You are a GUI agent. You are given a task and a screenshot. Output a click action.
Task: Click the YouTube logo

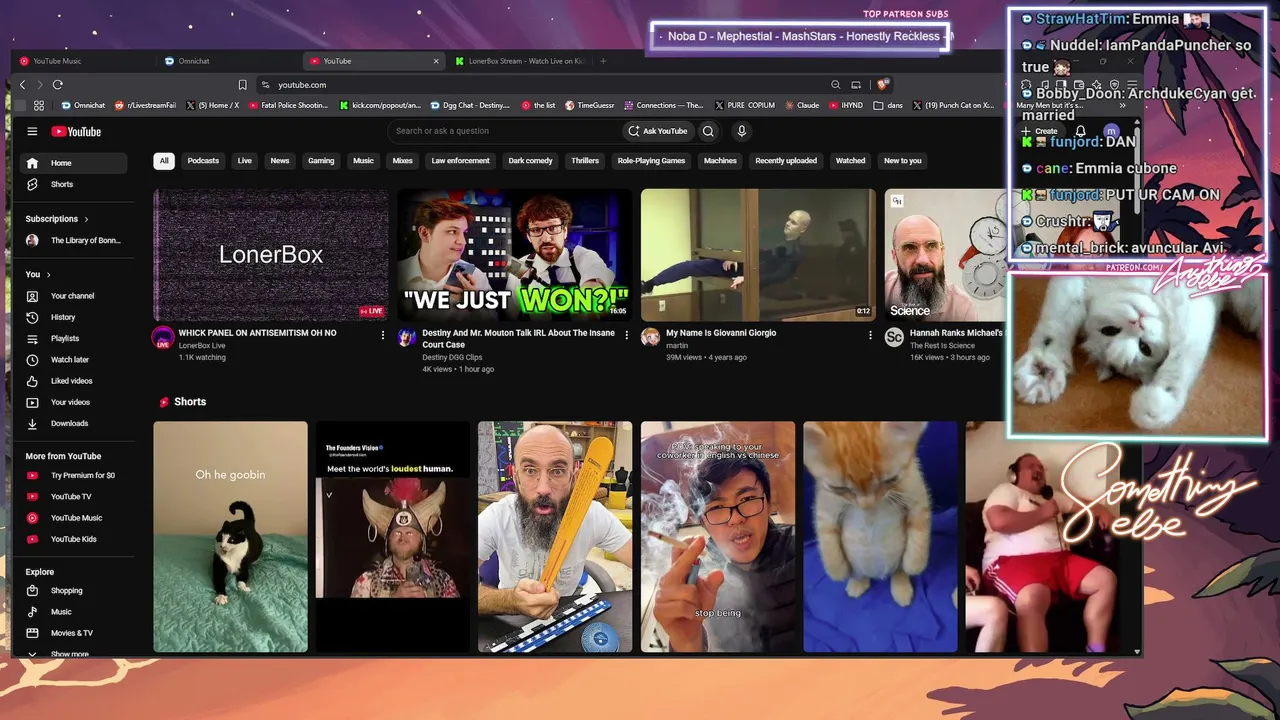pos(76,131)
